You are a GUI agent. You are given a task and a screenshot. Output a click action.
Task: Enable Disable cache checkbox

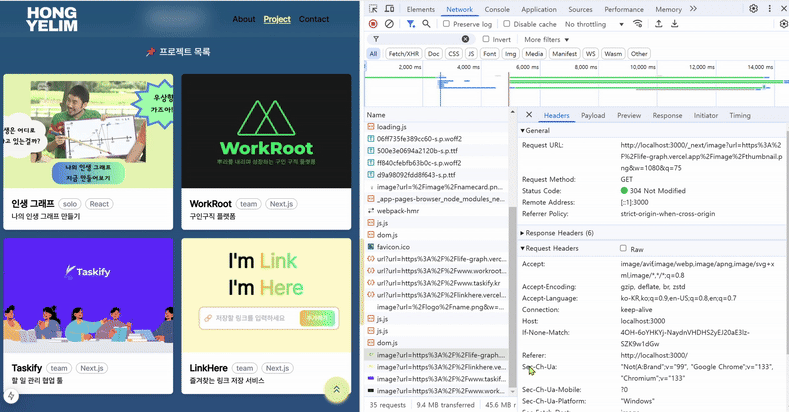(x=507, y=24)
